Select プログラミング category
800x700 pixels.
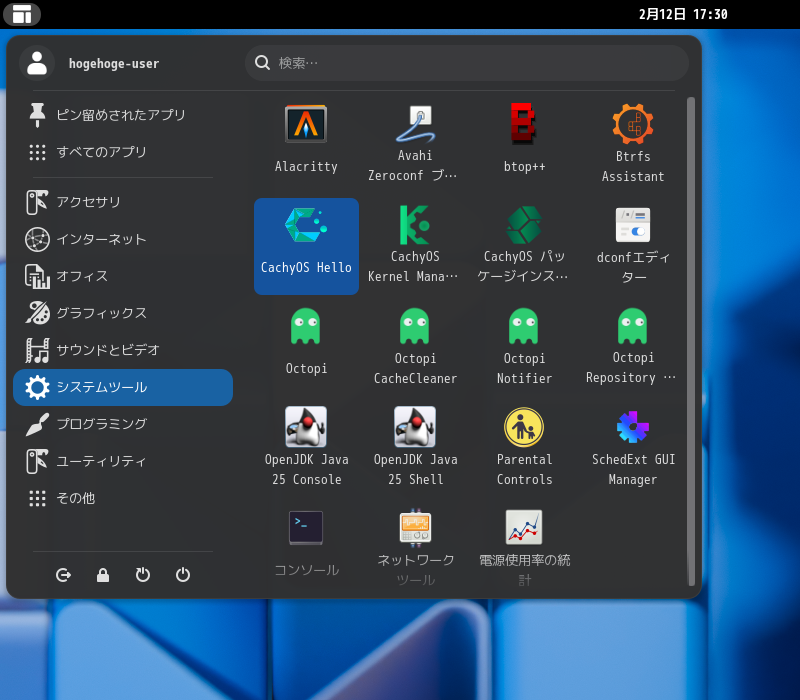click(x=123, y=424)
